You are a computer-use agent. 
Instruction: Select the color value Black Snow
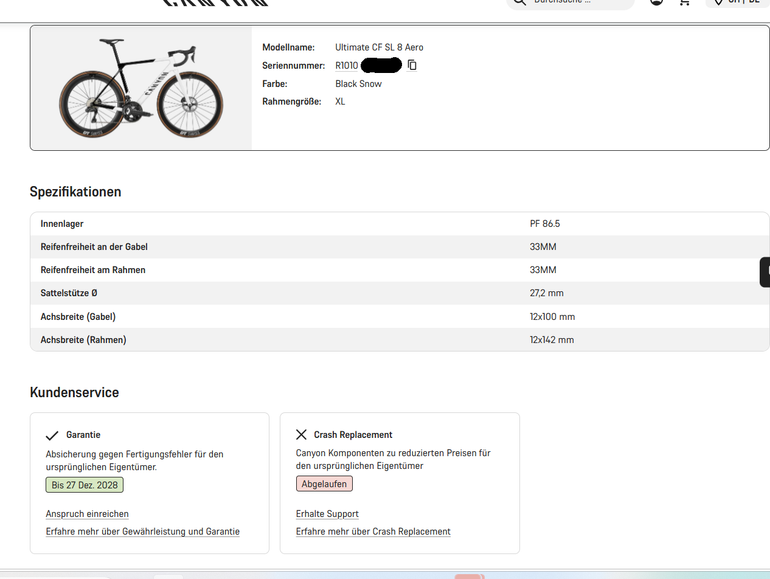pyautogui.click(x=358, y=84)
